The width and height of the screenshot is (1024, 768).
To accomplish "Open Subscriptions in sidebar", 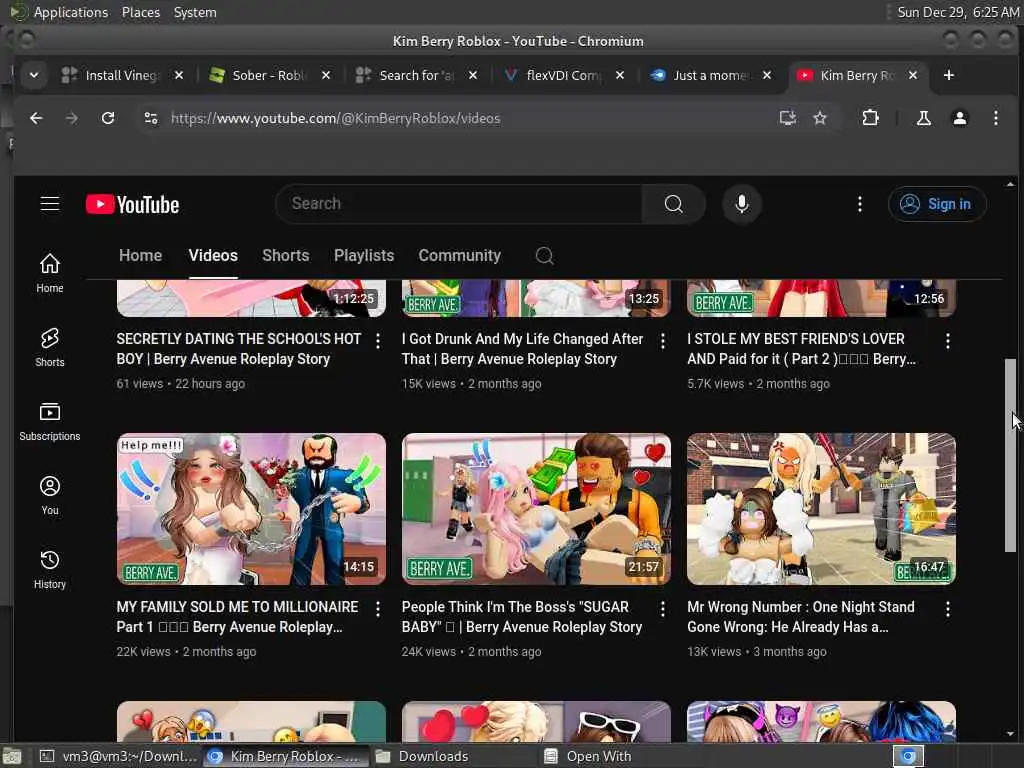I will (x=50, y=422).
